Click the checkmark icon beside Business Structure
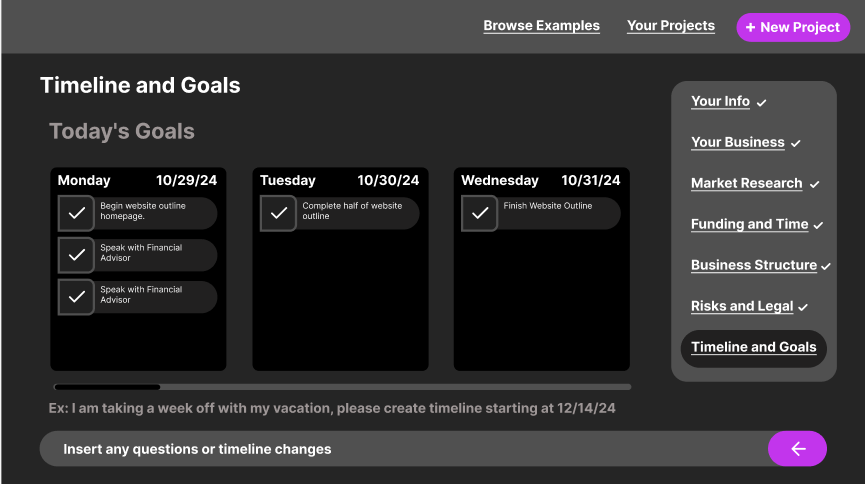This screenshot has height=484, width=865. [826, 267]
